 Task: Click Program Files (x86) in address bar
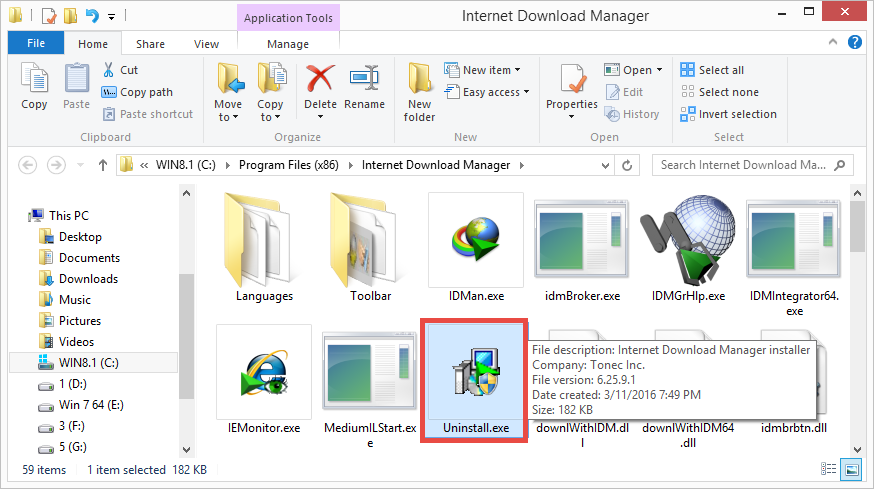(288, 165)
